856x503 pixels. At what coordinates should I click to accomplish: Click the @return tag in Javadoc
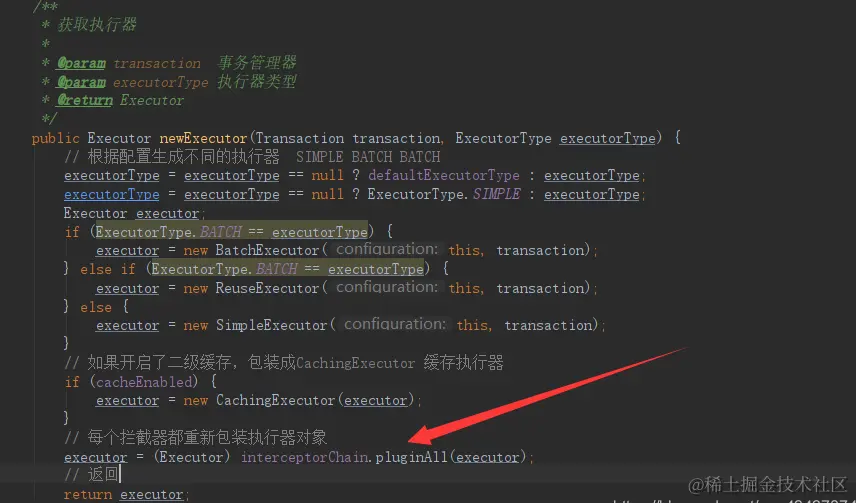[85, 100]
